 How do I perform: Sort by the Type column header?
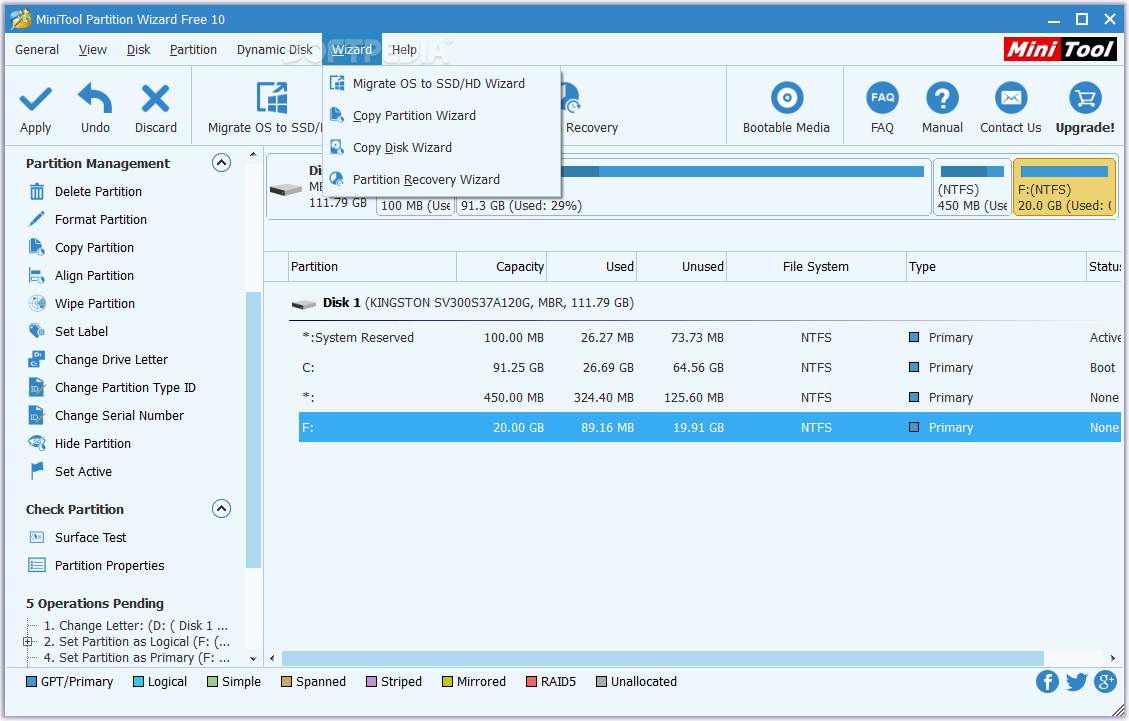pyautogui.click(x=996, y=267)
